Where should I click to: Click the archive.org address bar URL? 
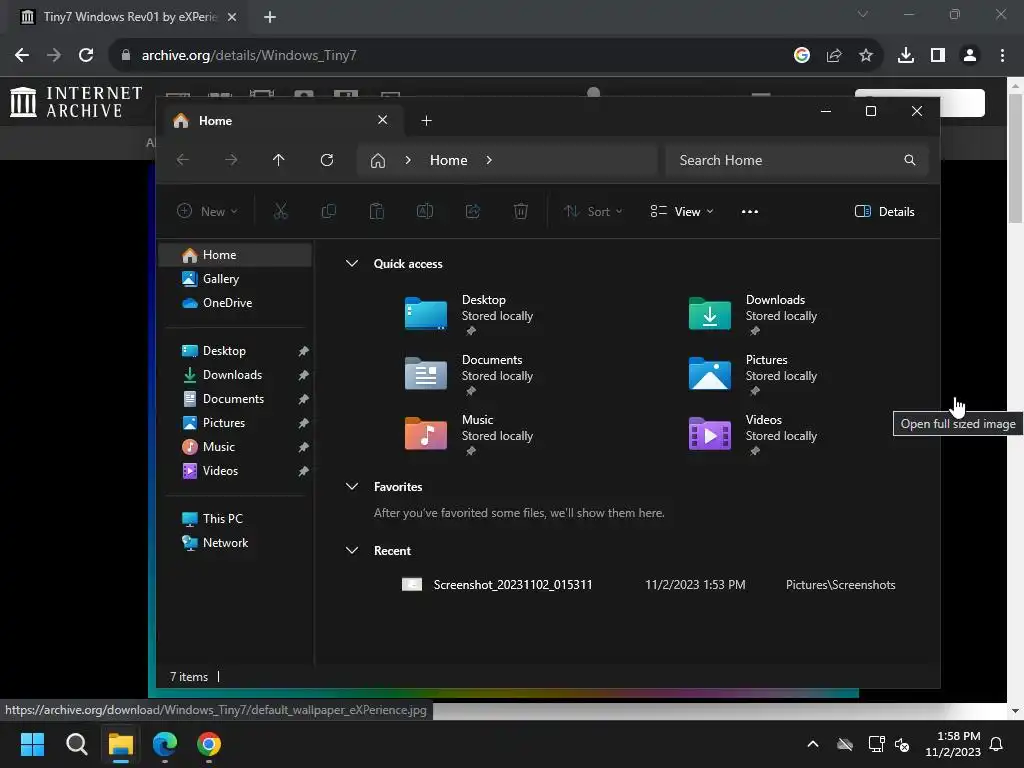tap(249, 56)
